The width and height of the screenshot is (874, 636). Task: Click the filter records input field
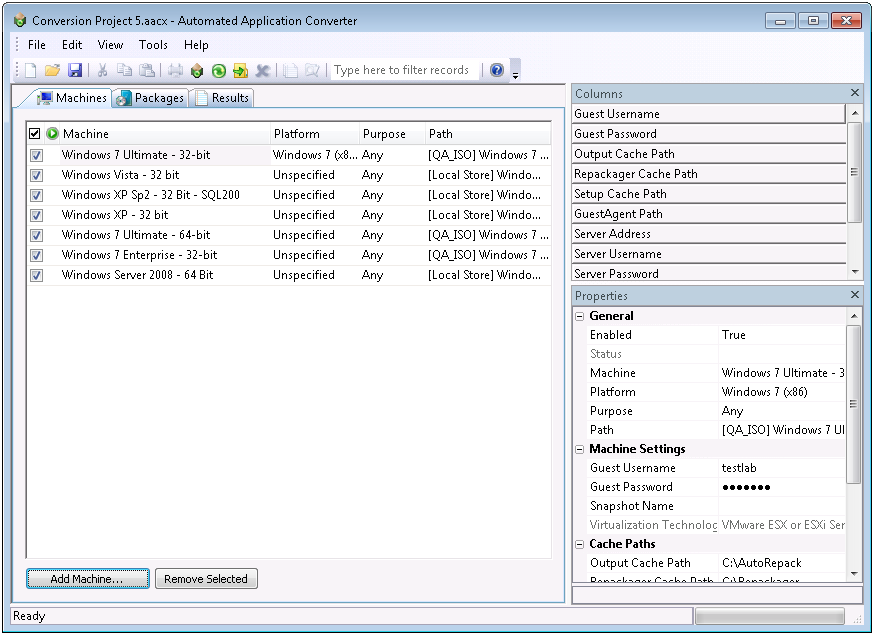point(404,70)
